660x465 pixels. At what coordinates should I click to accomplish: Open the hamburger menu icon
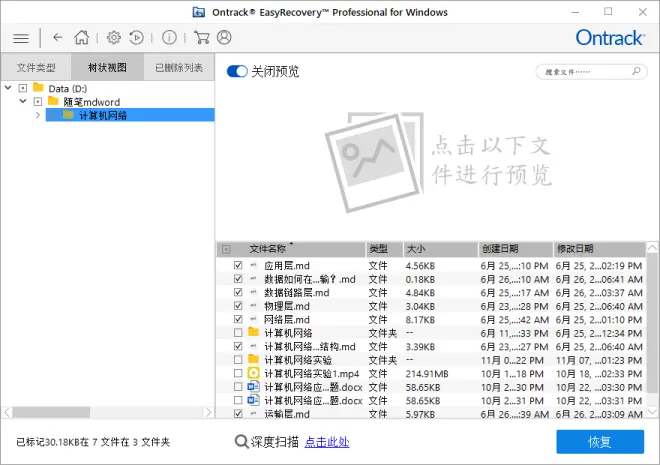click(21, 38)
